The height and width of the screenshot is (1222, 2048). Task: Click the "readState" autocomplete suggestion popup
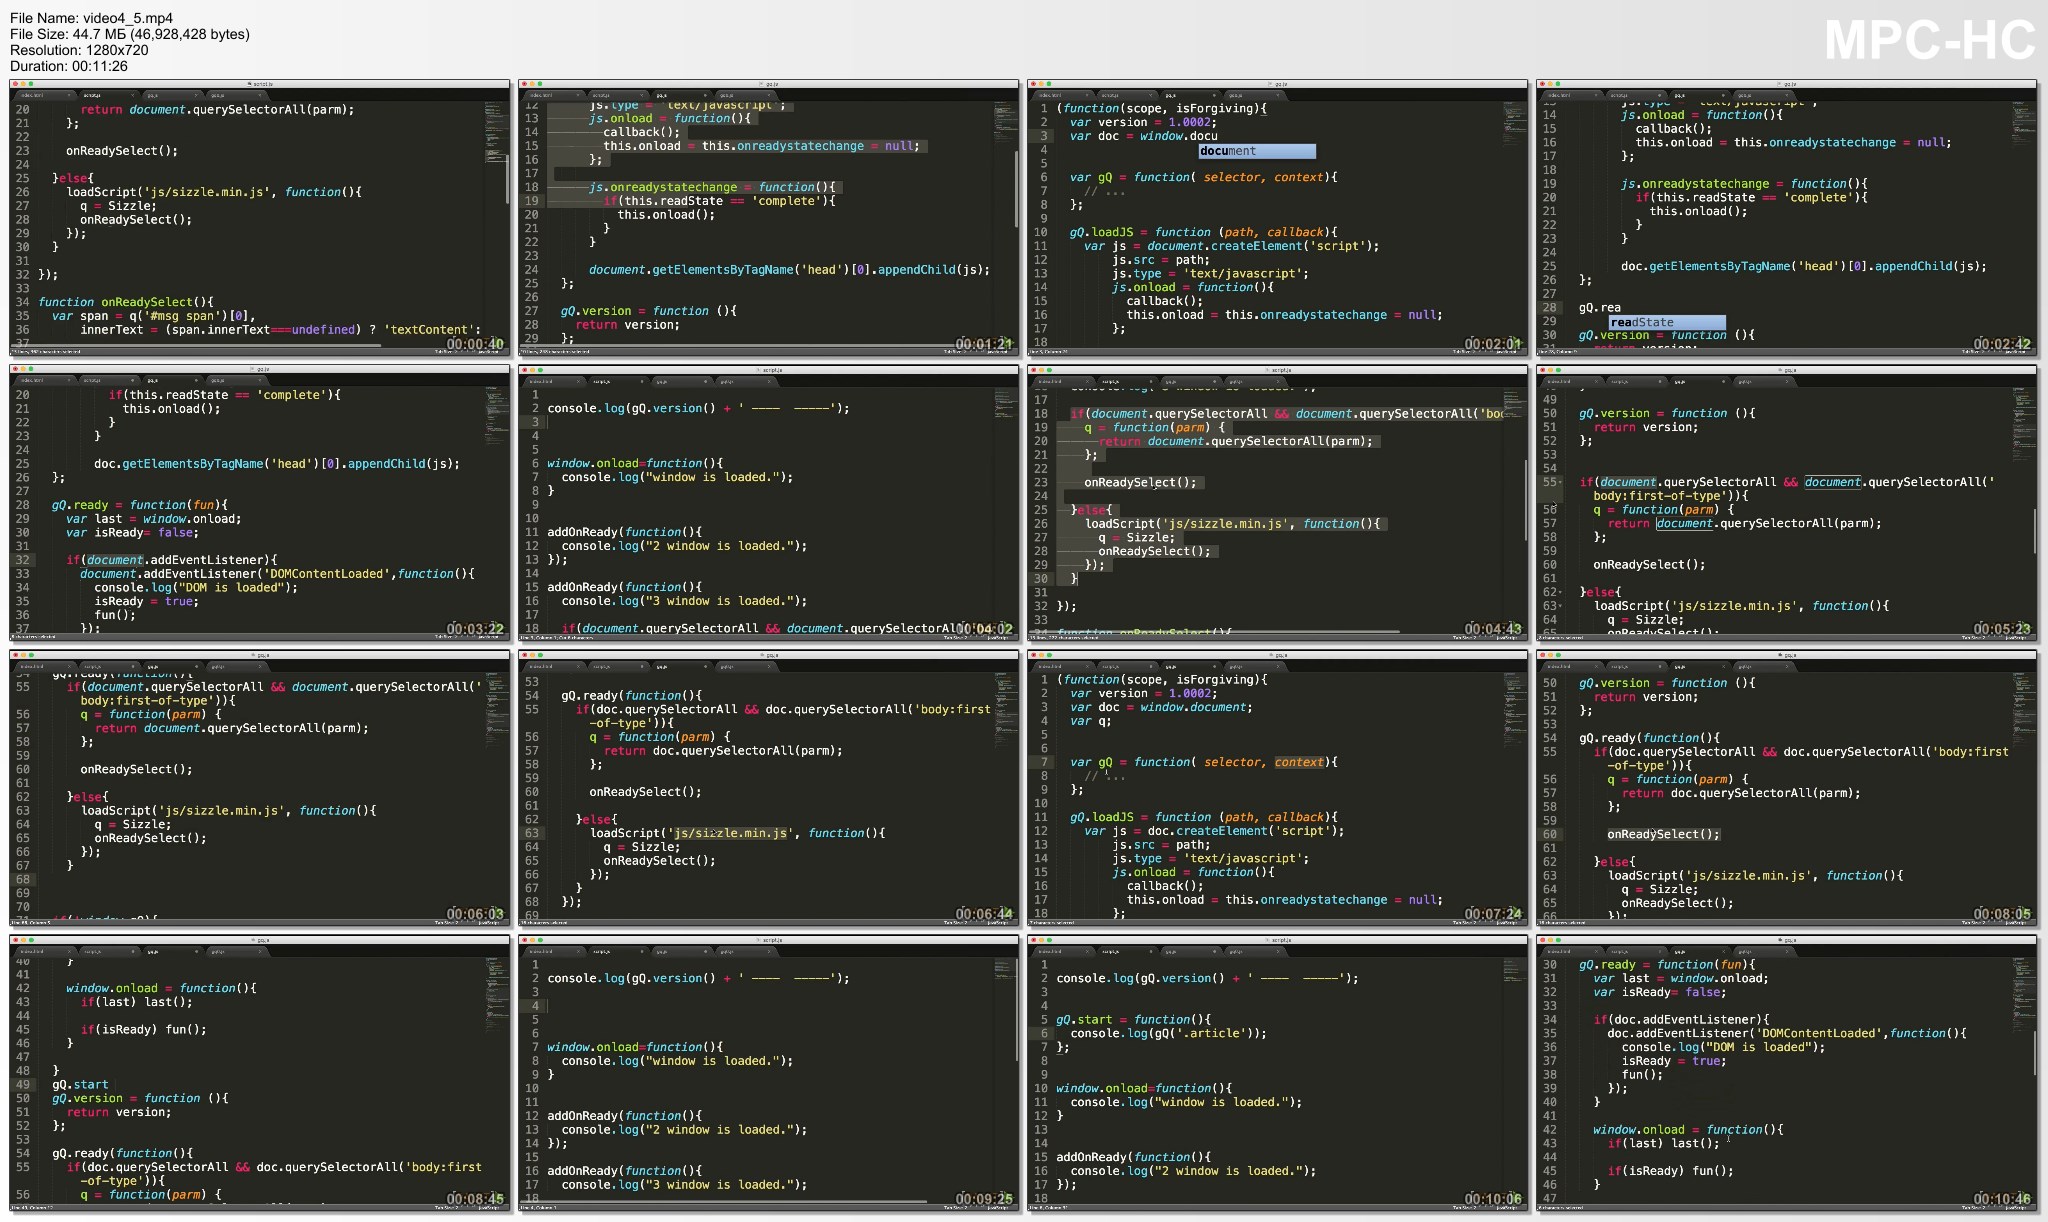tap(1667, 322)
